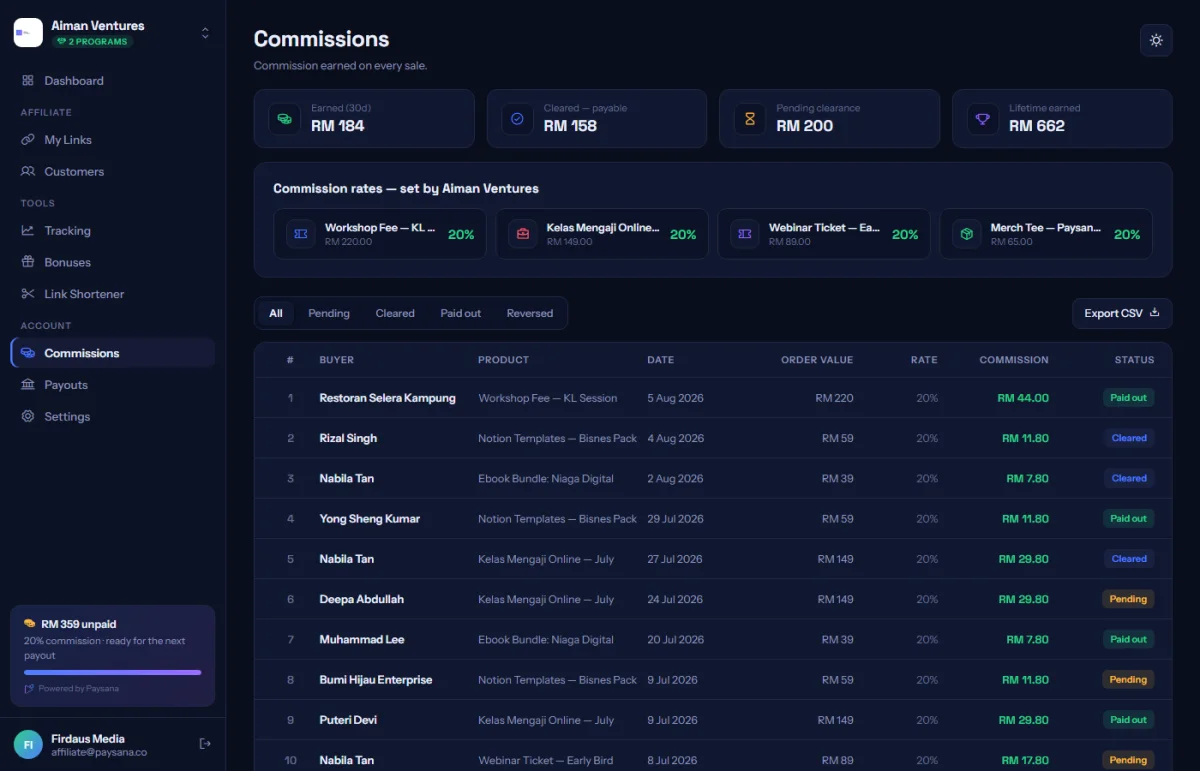Viewport: 1200px width, 771px height.
Task: Open the Customers section
Action: (x=112, y=172)
